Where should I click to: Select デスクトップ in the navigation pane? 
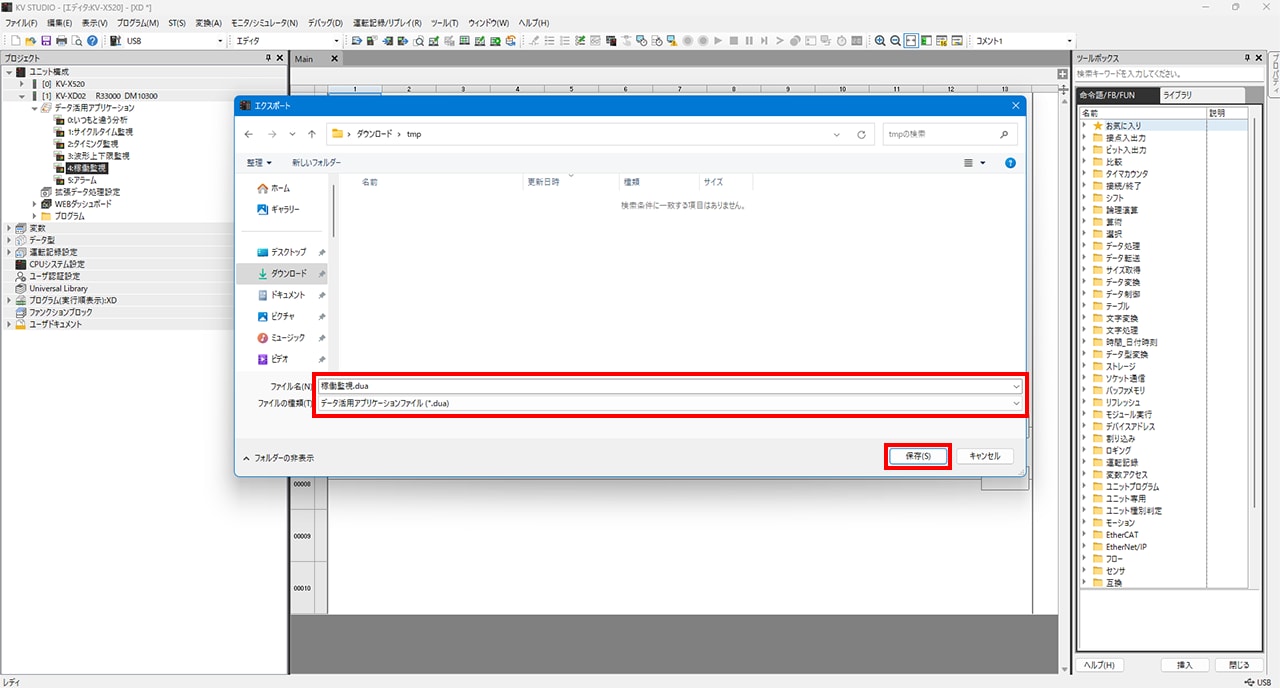click(x=287, y=252)
